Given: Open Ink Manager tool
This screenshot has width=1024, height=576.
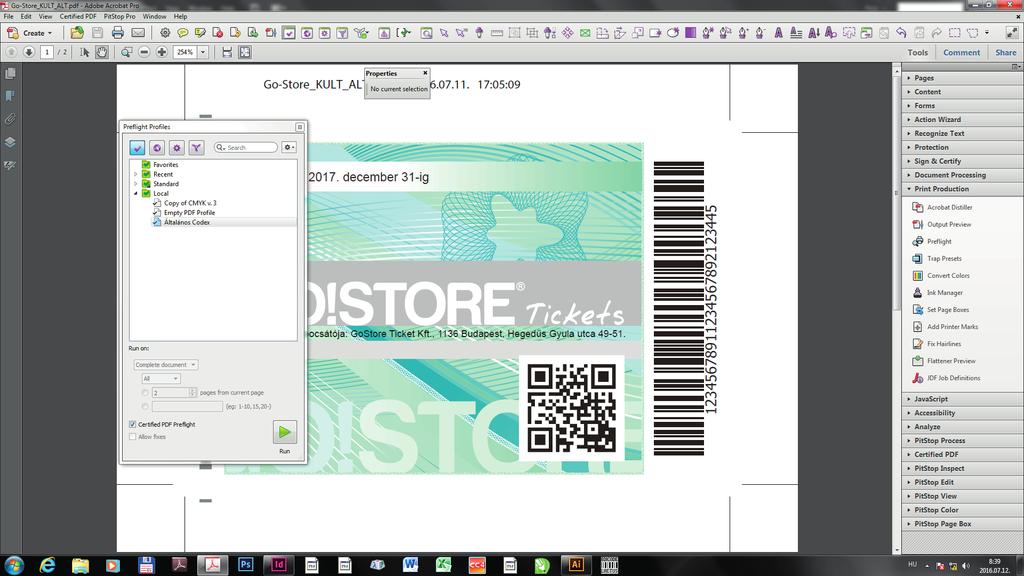Looking at the screenshot, I should 944,293.
